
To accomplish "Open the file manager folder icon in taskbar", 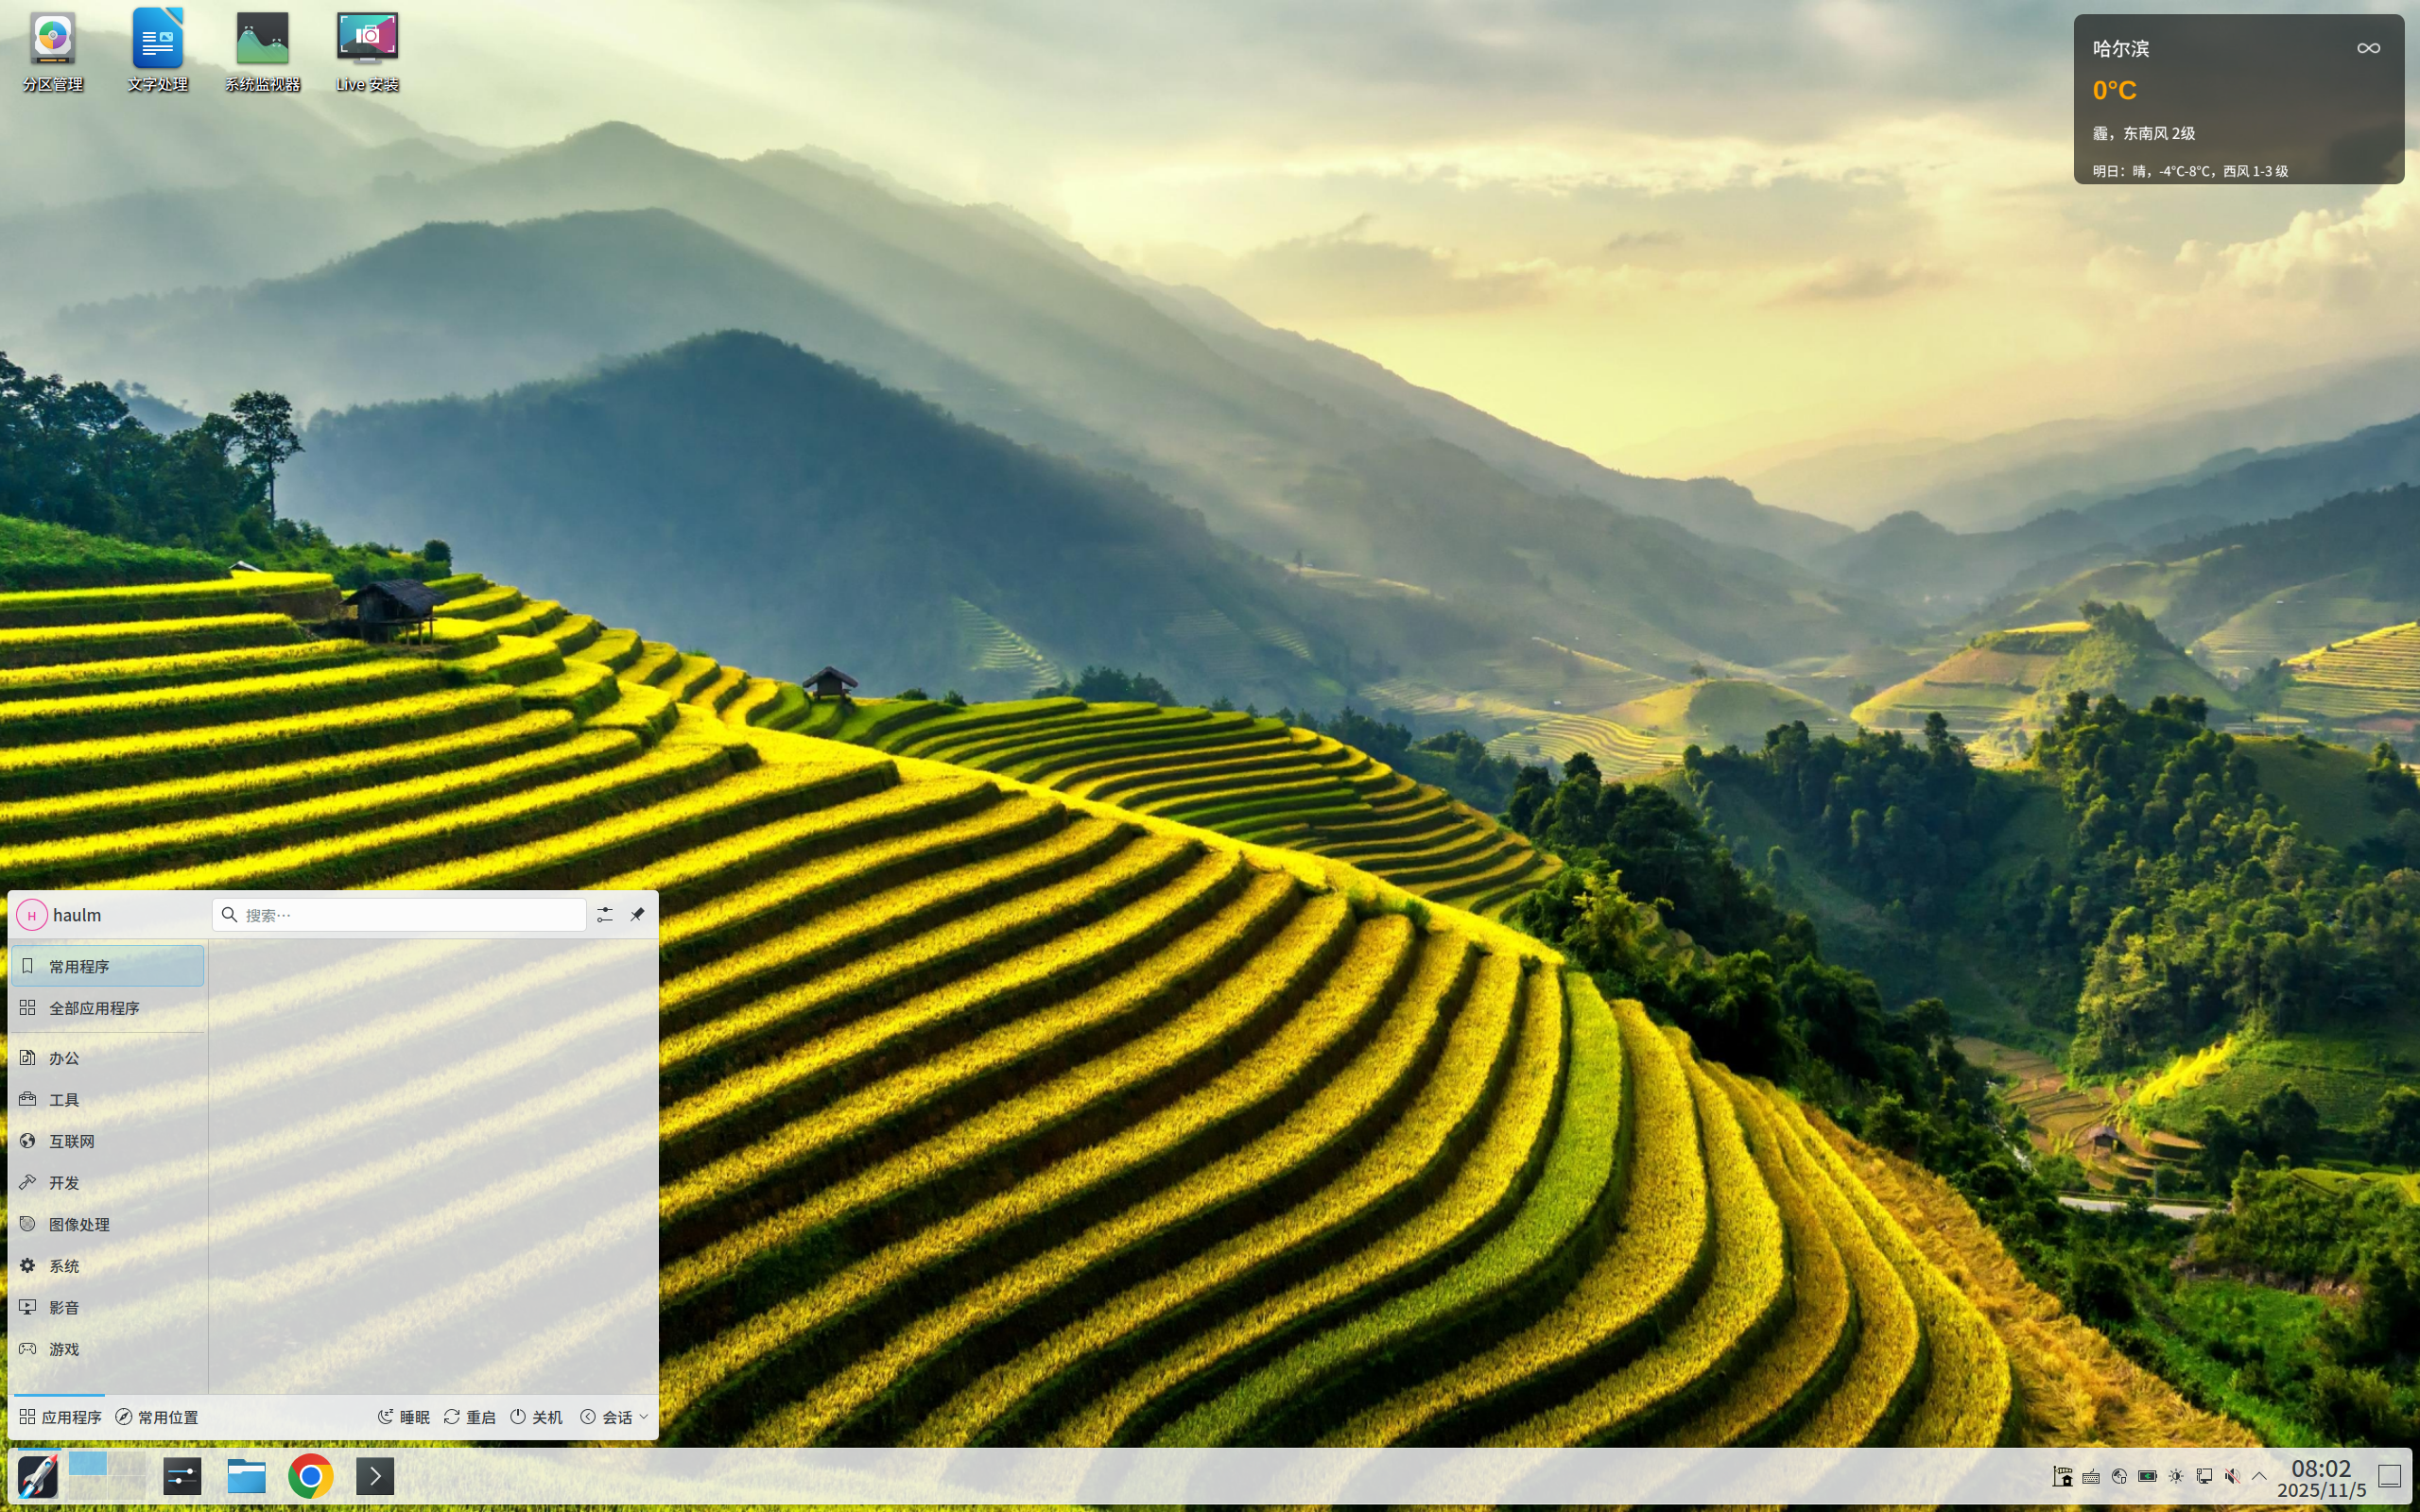I will click(x=246, y=1476).
